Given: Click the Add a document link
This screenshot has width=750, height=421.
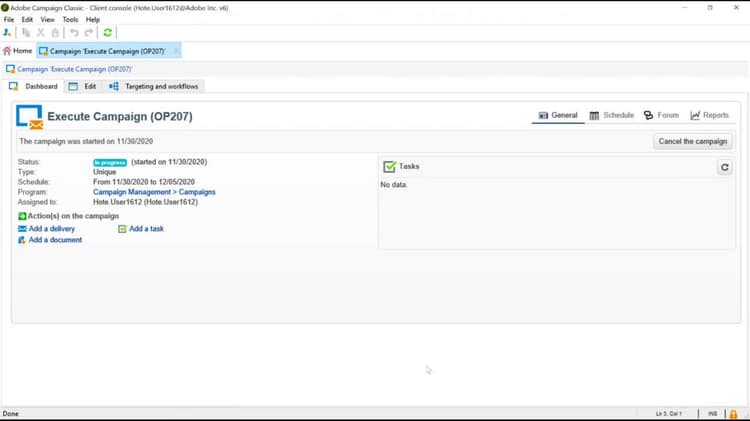Looking at the screenshot, I should coord(55,240).
